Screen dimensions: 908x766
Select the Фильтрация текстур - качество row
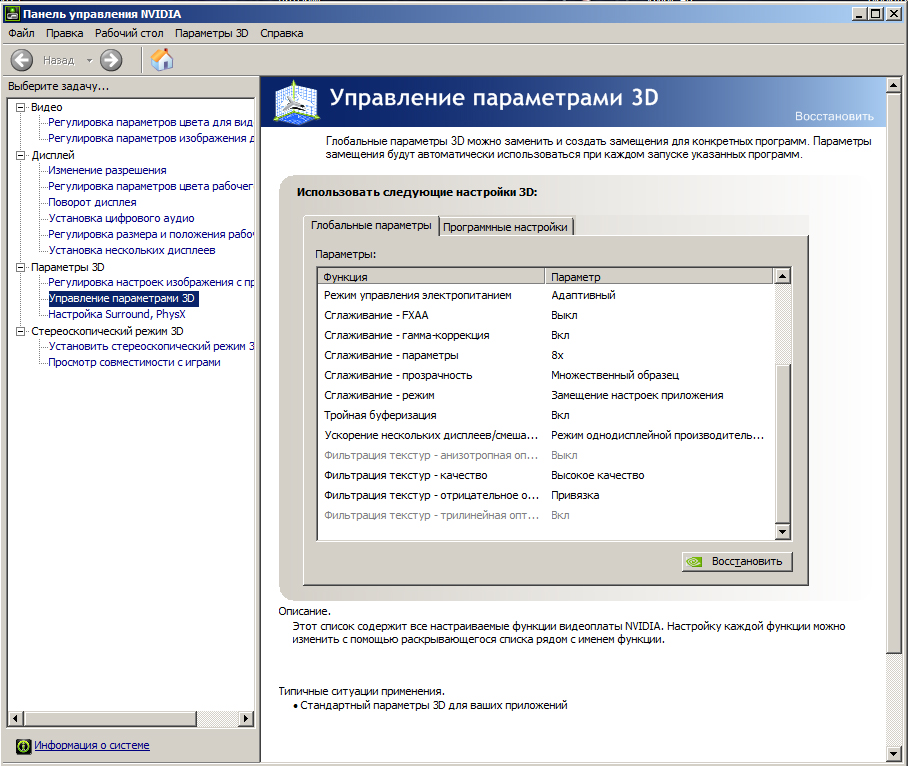pyautogui.click(x=545, y=475)
